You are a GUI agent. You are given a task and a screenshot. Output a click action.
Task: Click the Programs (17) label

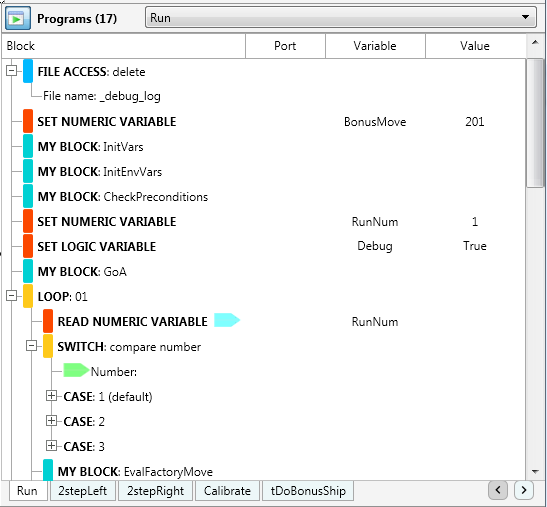[77, 18]
